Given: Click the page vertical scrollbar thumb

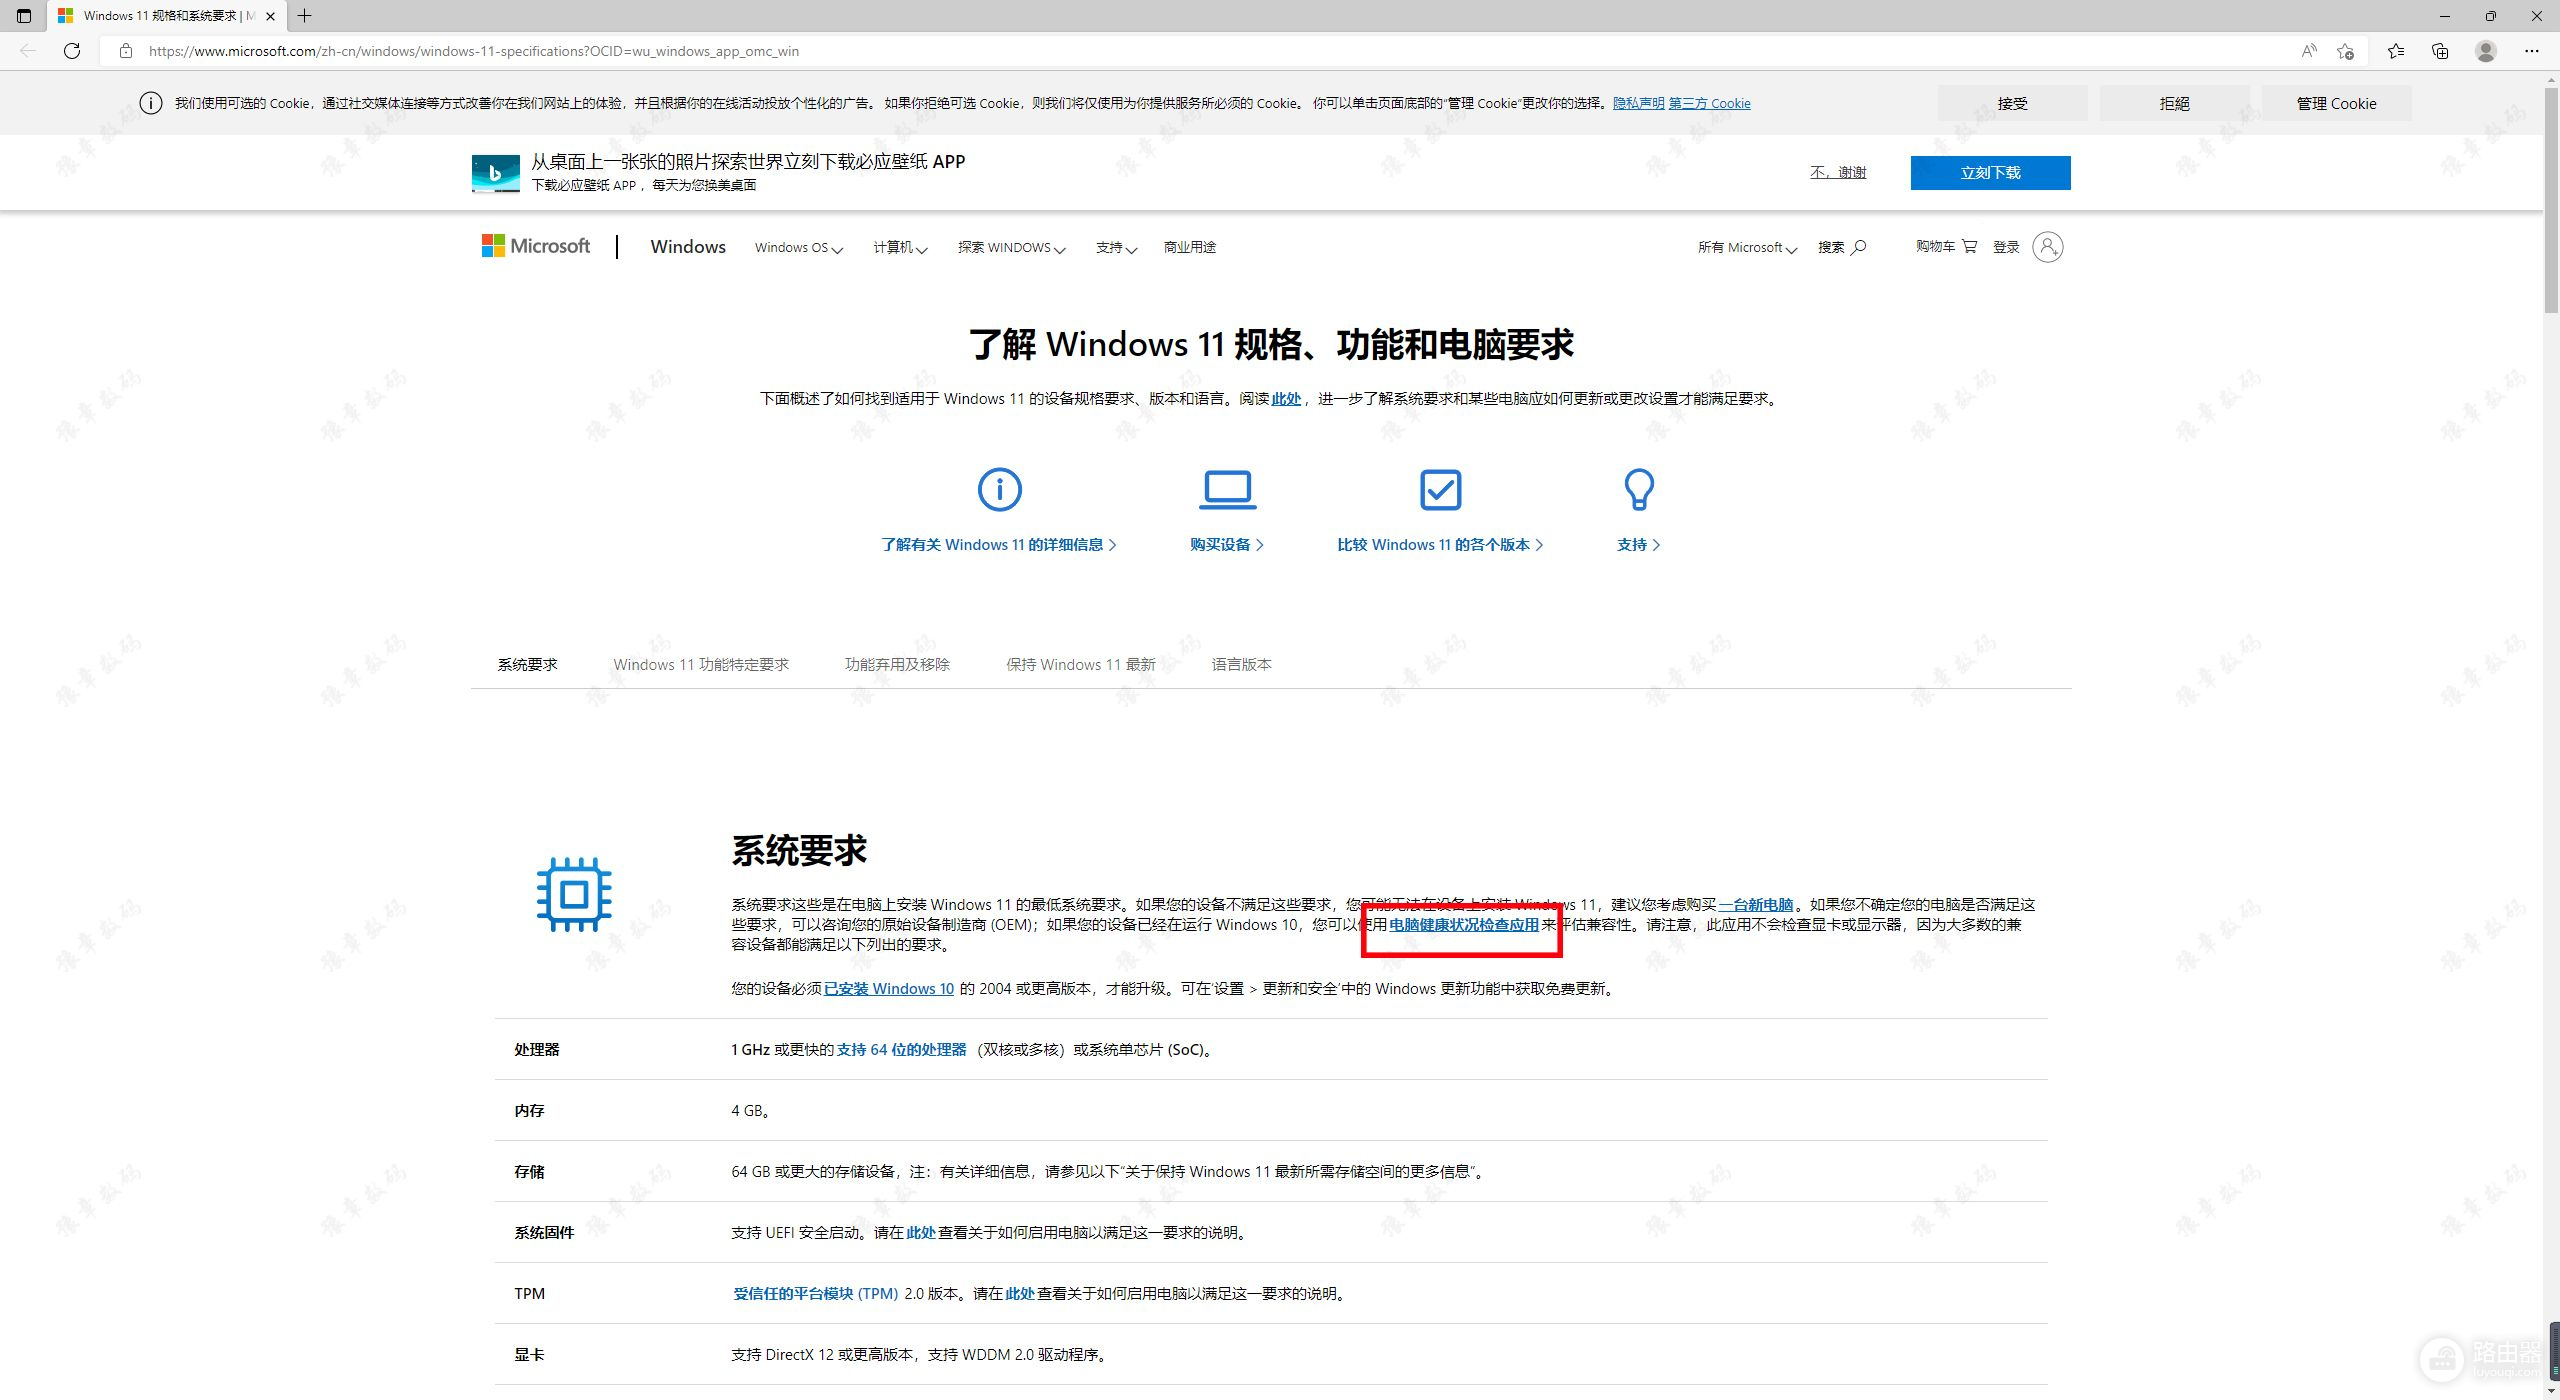Looking at the screenshot, I should 2551,200.
